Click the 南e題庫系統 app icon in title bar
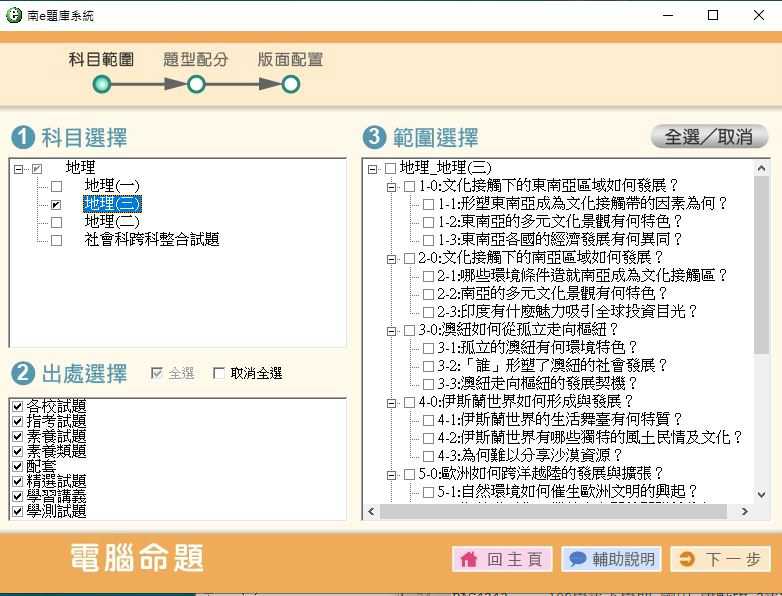 click(13, 15)
